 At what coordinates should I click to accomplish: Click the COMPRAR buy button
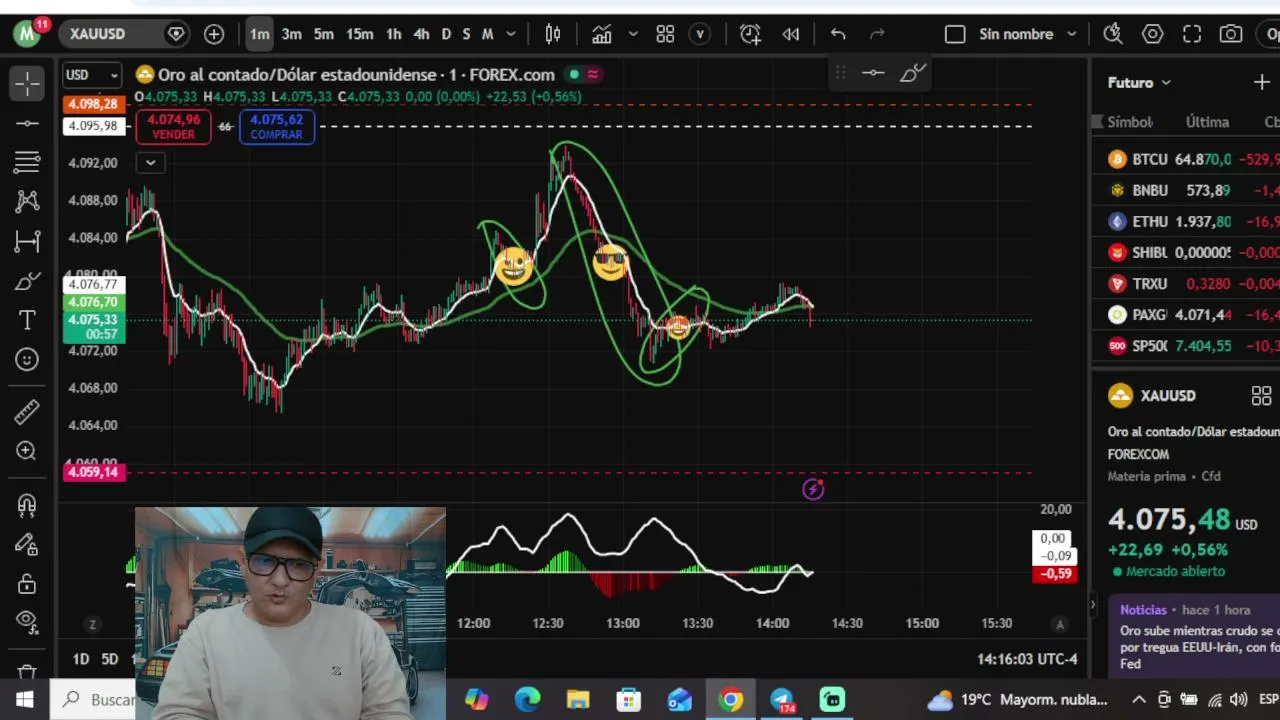276,127
